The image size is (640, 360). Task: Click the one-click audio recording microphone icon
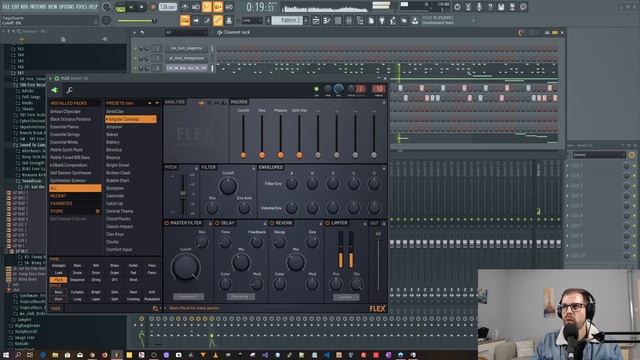point(479,7)
